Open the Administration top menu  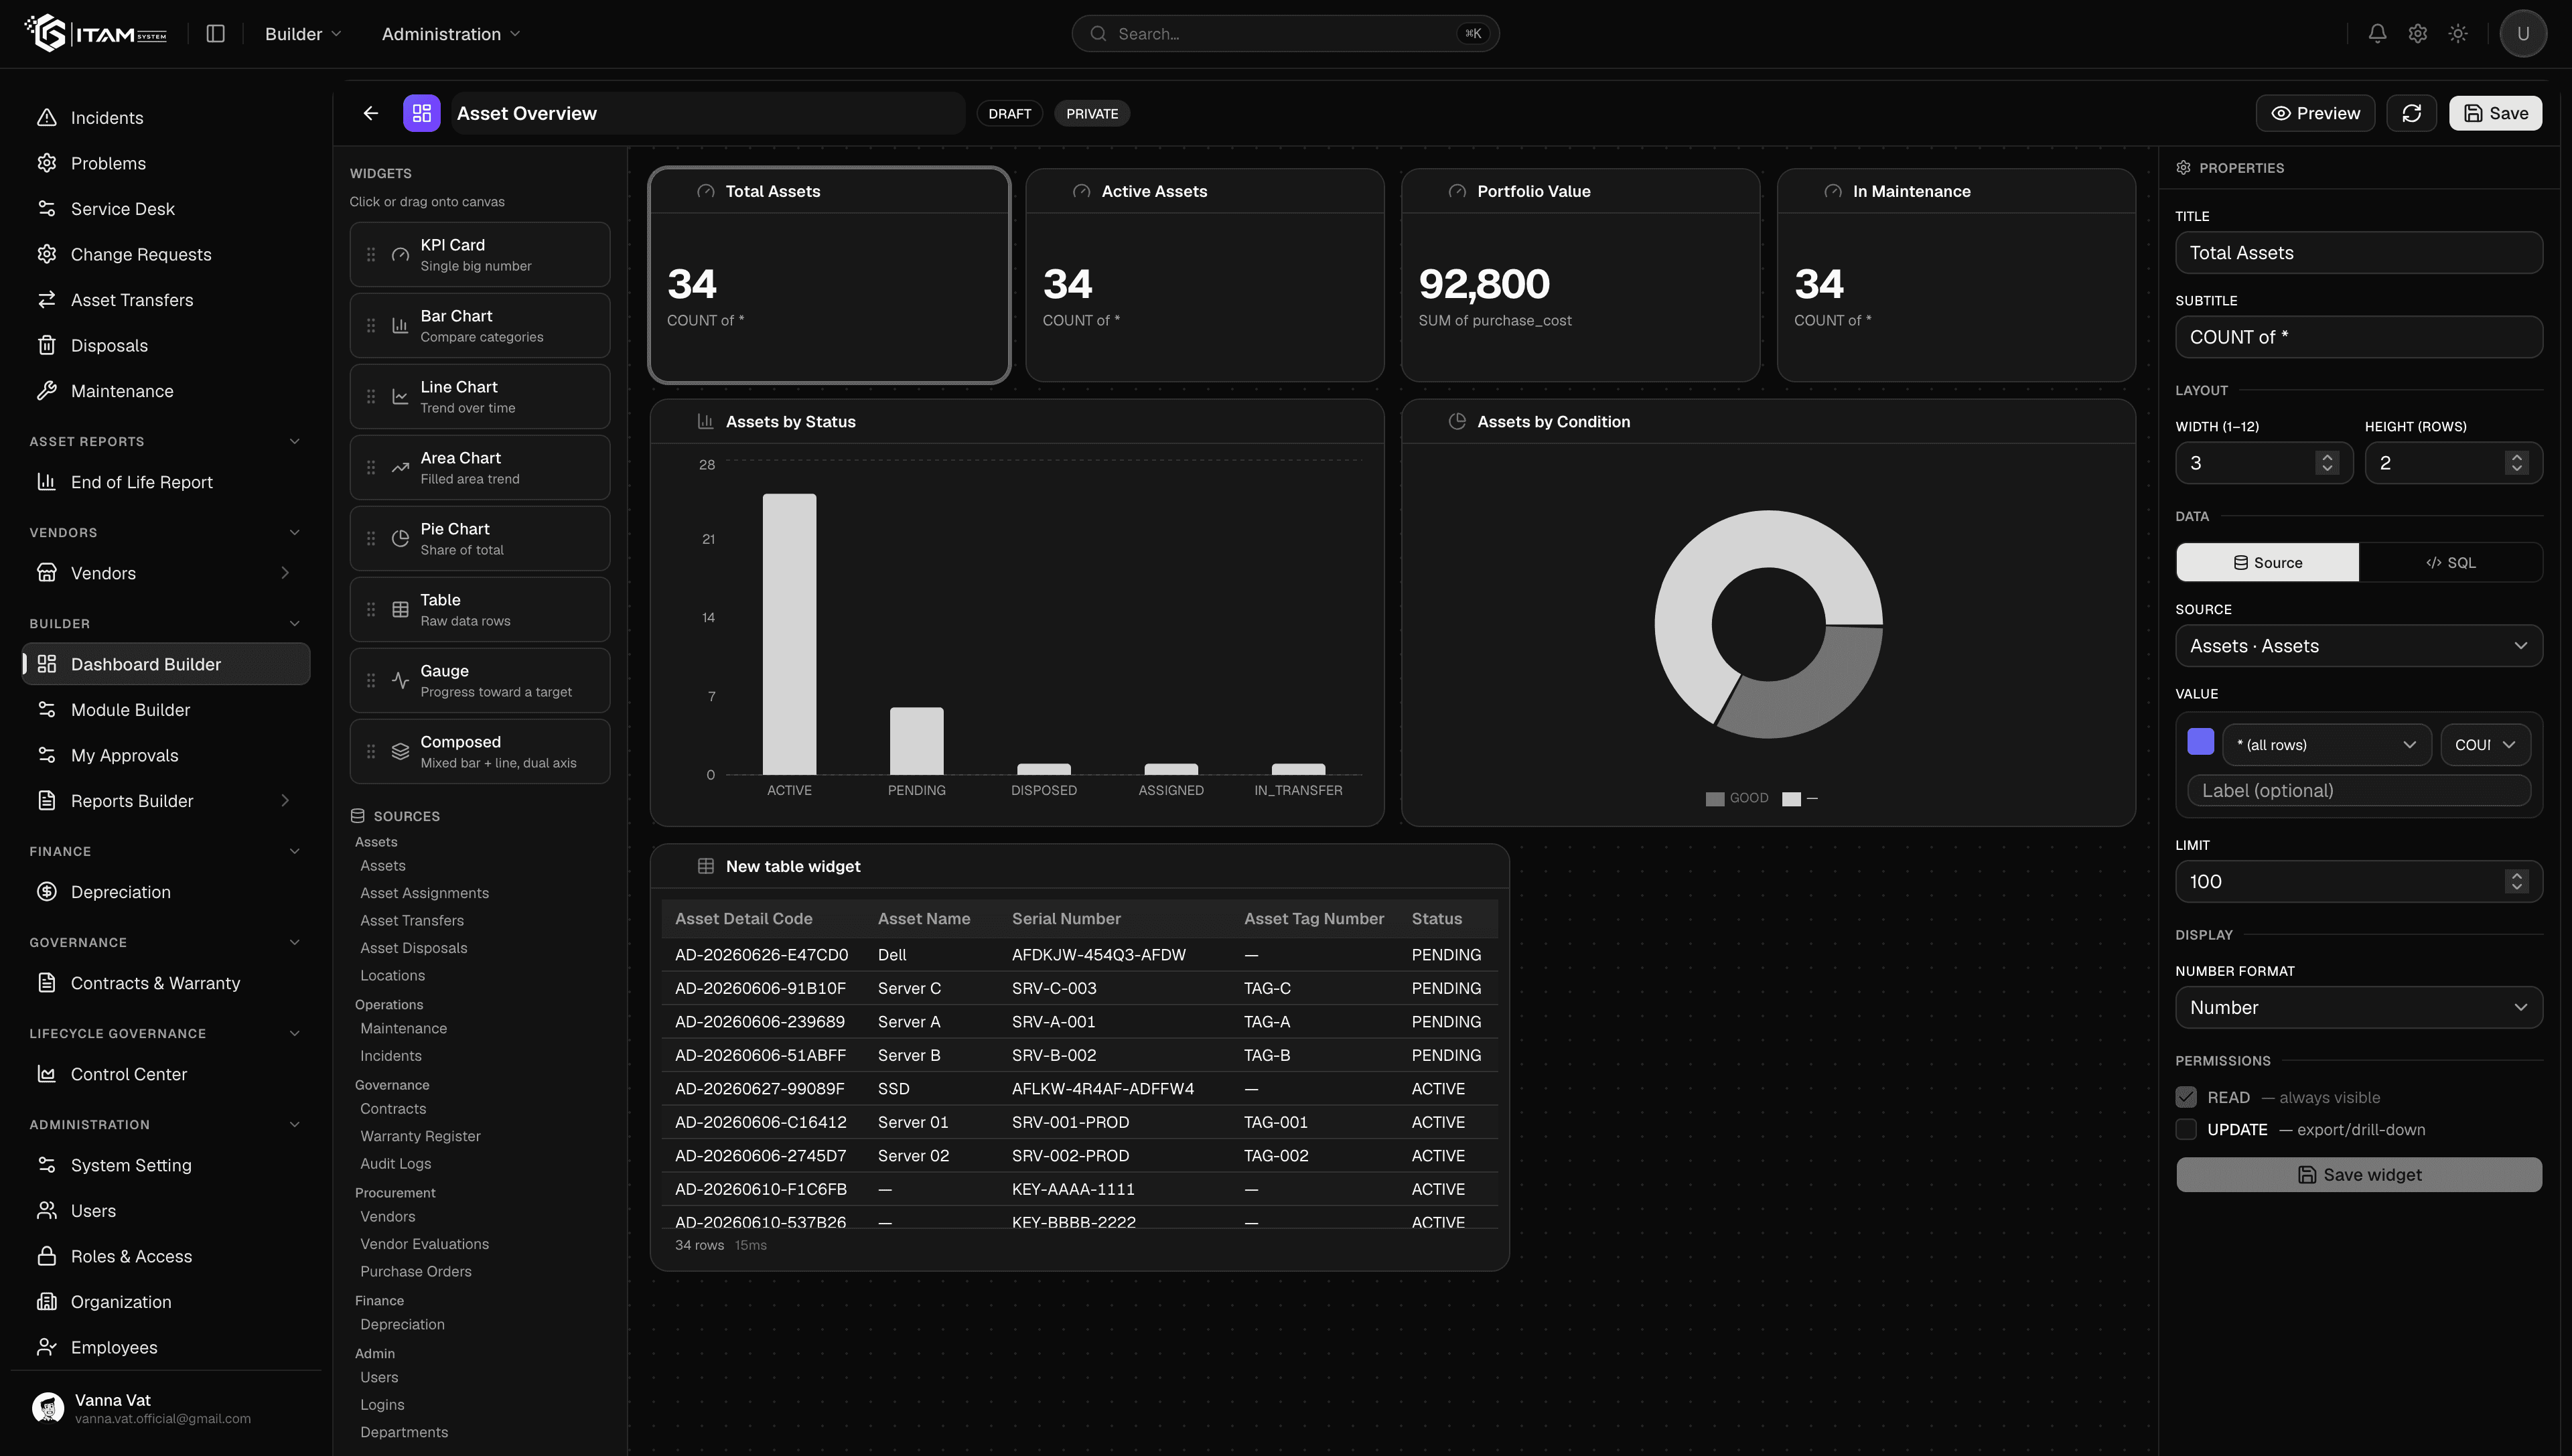[450, 33]
